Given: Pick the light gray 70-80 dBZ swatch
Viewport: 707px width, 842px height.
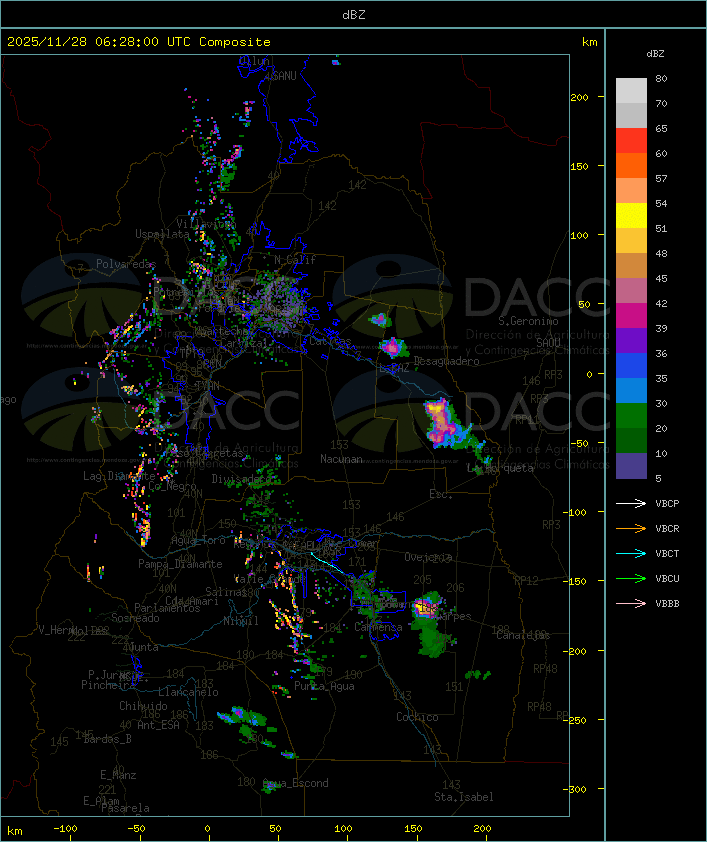Looking at the screenshot, I should (x=631, y=90).
